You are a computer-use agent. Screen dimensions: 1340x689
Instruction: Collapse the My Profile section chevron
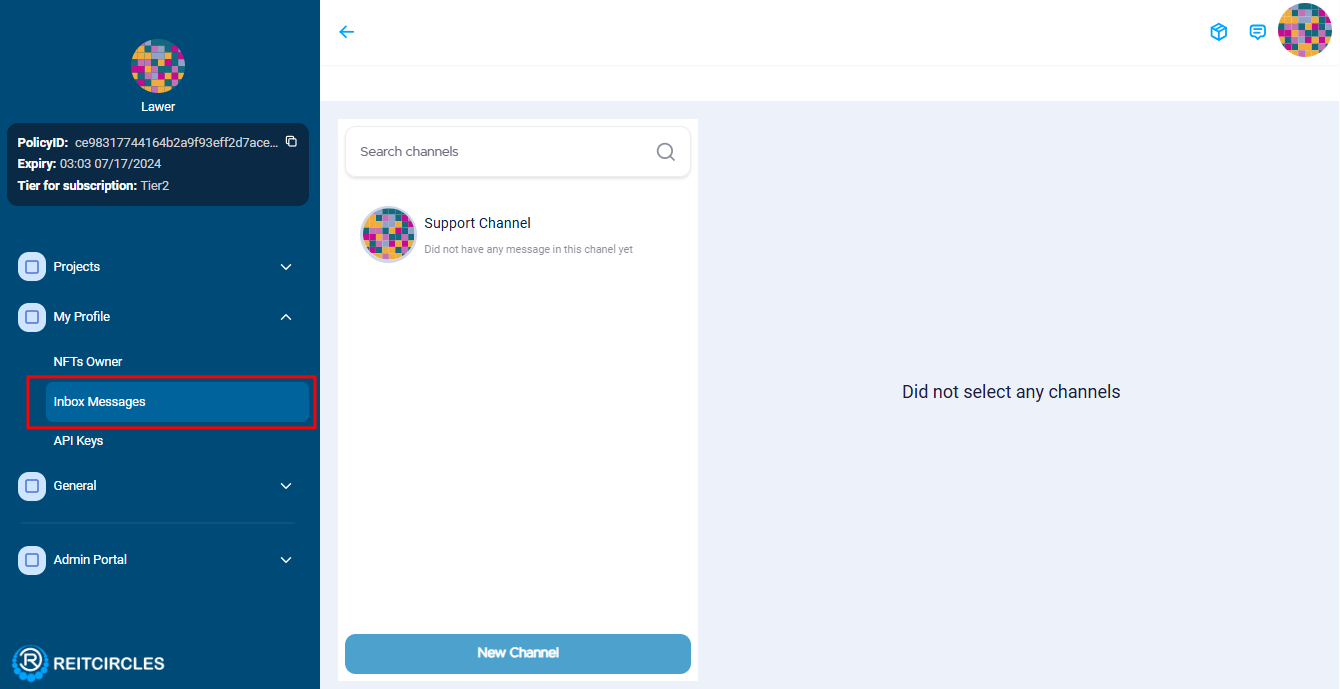coord(286,317)
